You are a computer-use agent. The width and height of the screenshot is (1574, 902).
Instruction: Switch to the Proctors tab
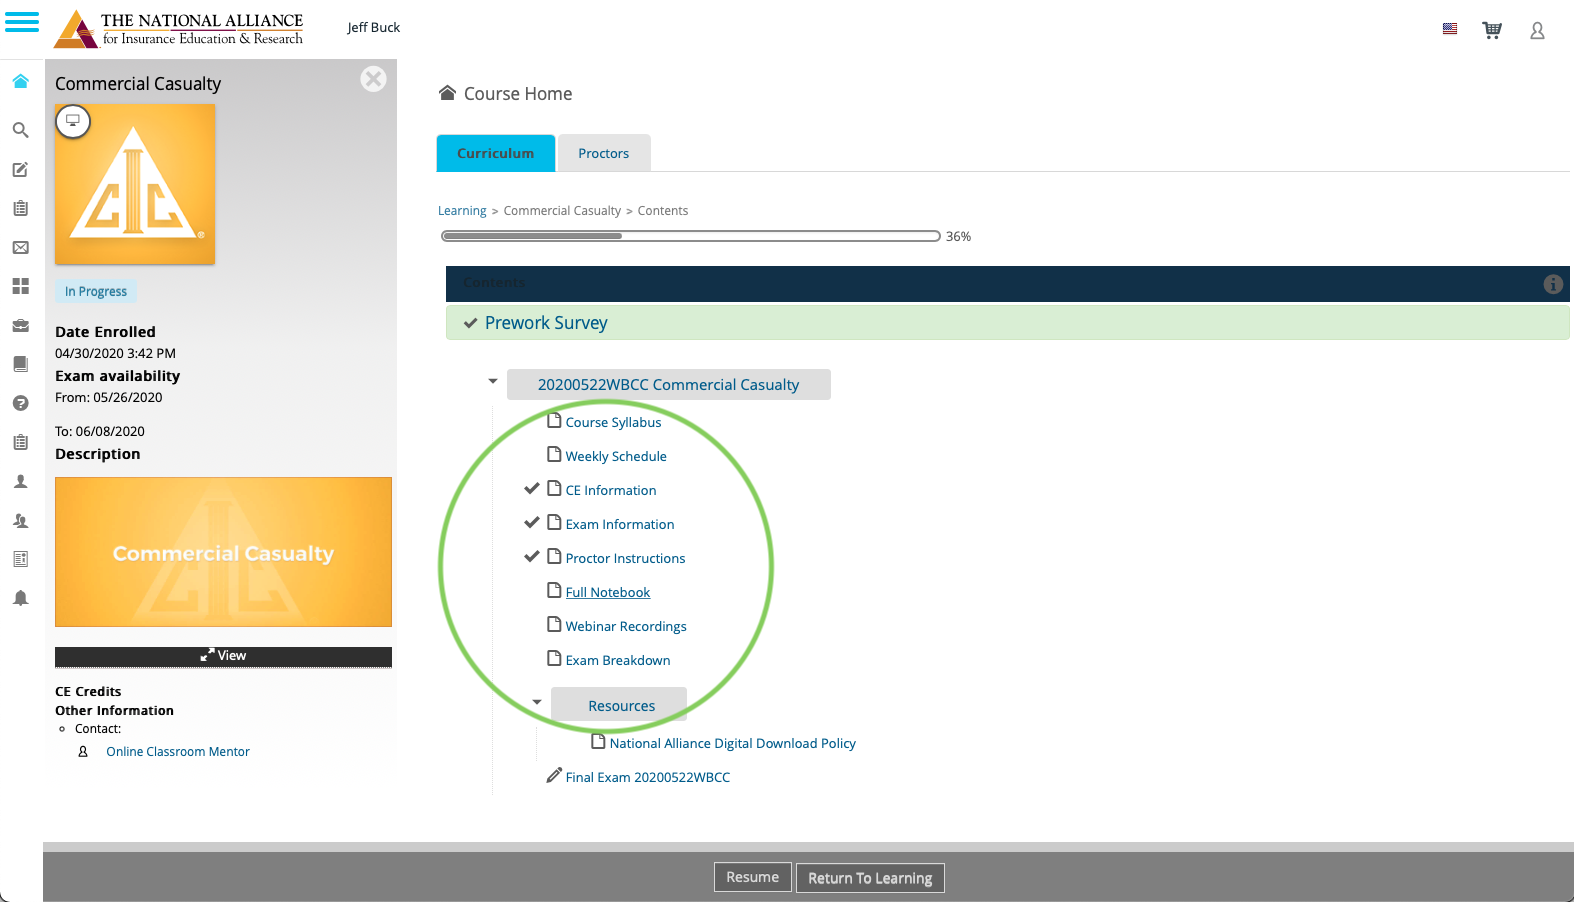coord(603,153)
